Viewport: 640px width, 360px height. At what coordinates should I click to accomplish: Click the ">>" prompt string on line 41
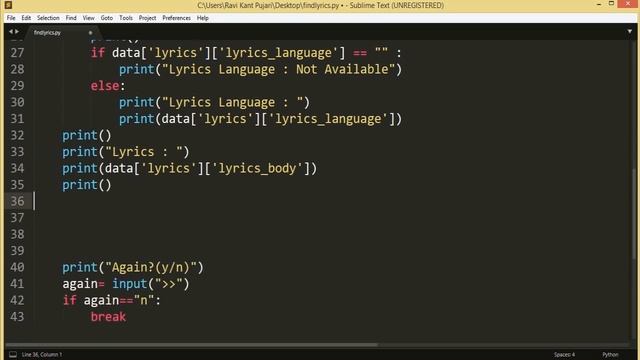pos(168,284)
